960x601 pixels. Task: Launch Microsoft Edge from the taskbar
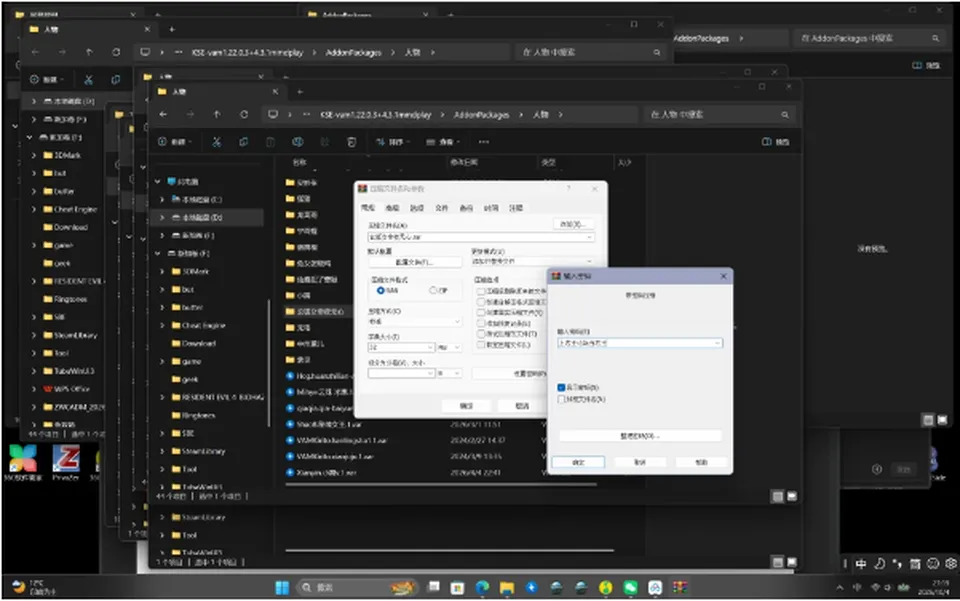click(482, 588)
